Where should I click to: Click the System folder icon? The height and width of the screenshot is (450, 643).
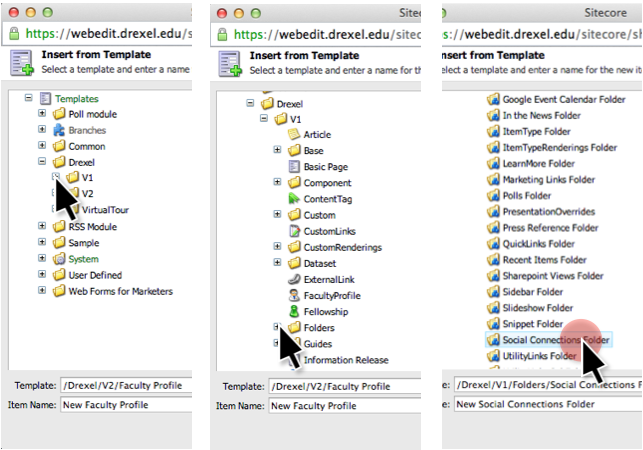(59, 259)
